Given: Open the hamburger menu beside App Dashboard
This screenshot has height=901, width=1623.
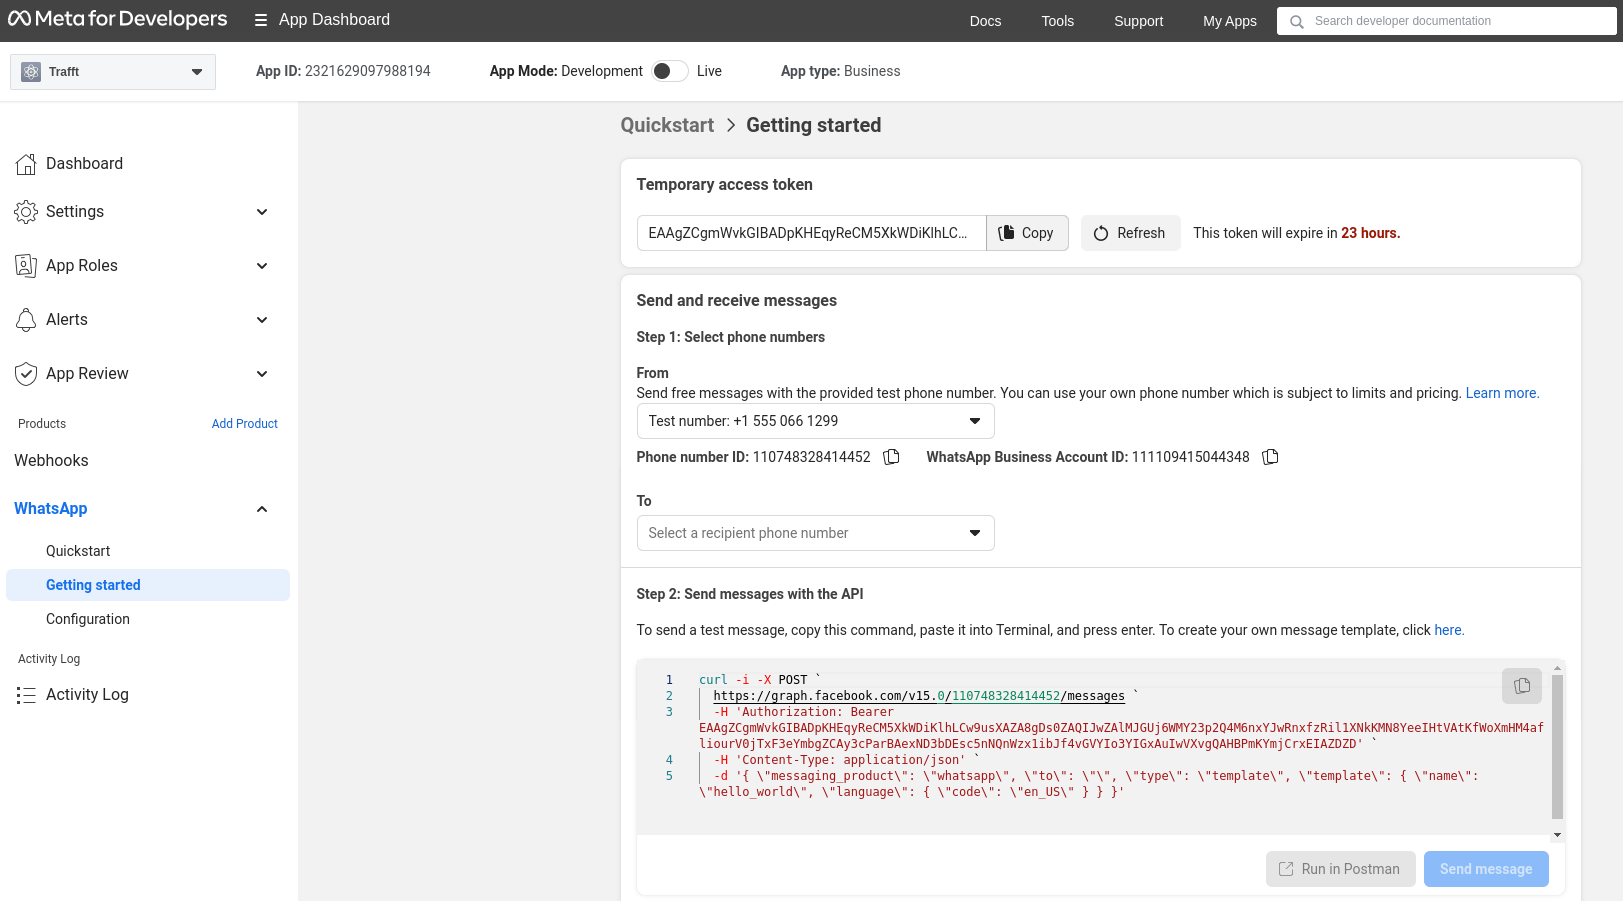Looking at the screenshot, I should pyautogui.click(x=261, y=20).
